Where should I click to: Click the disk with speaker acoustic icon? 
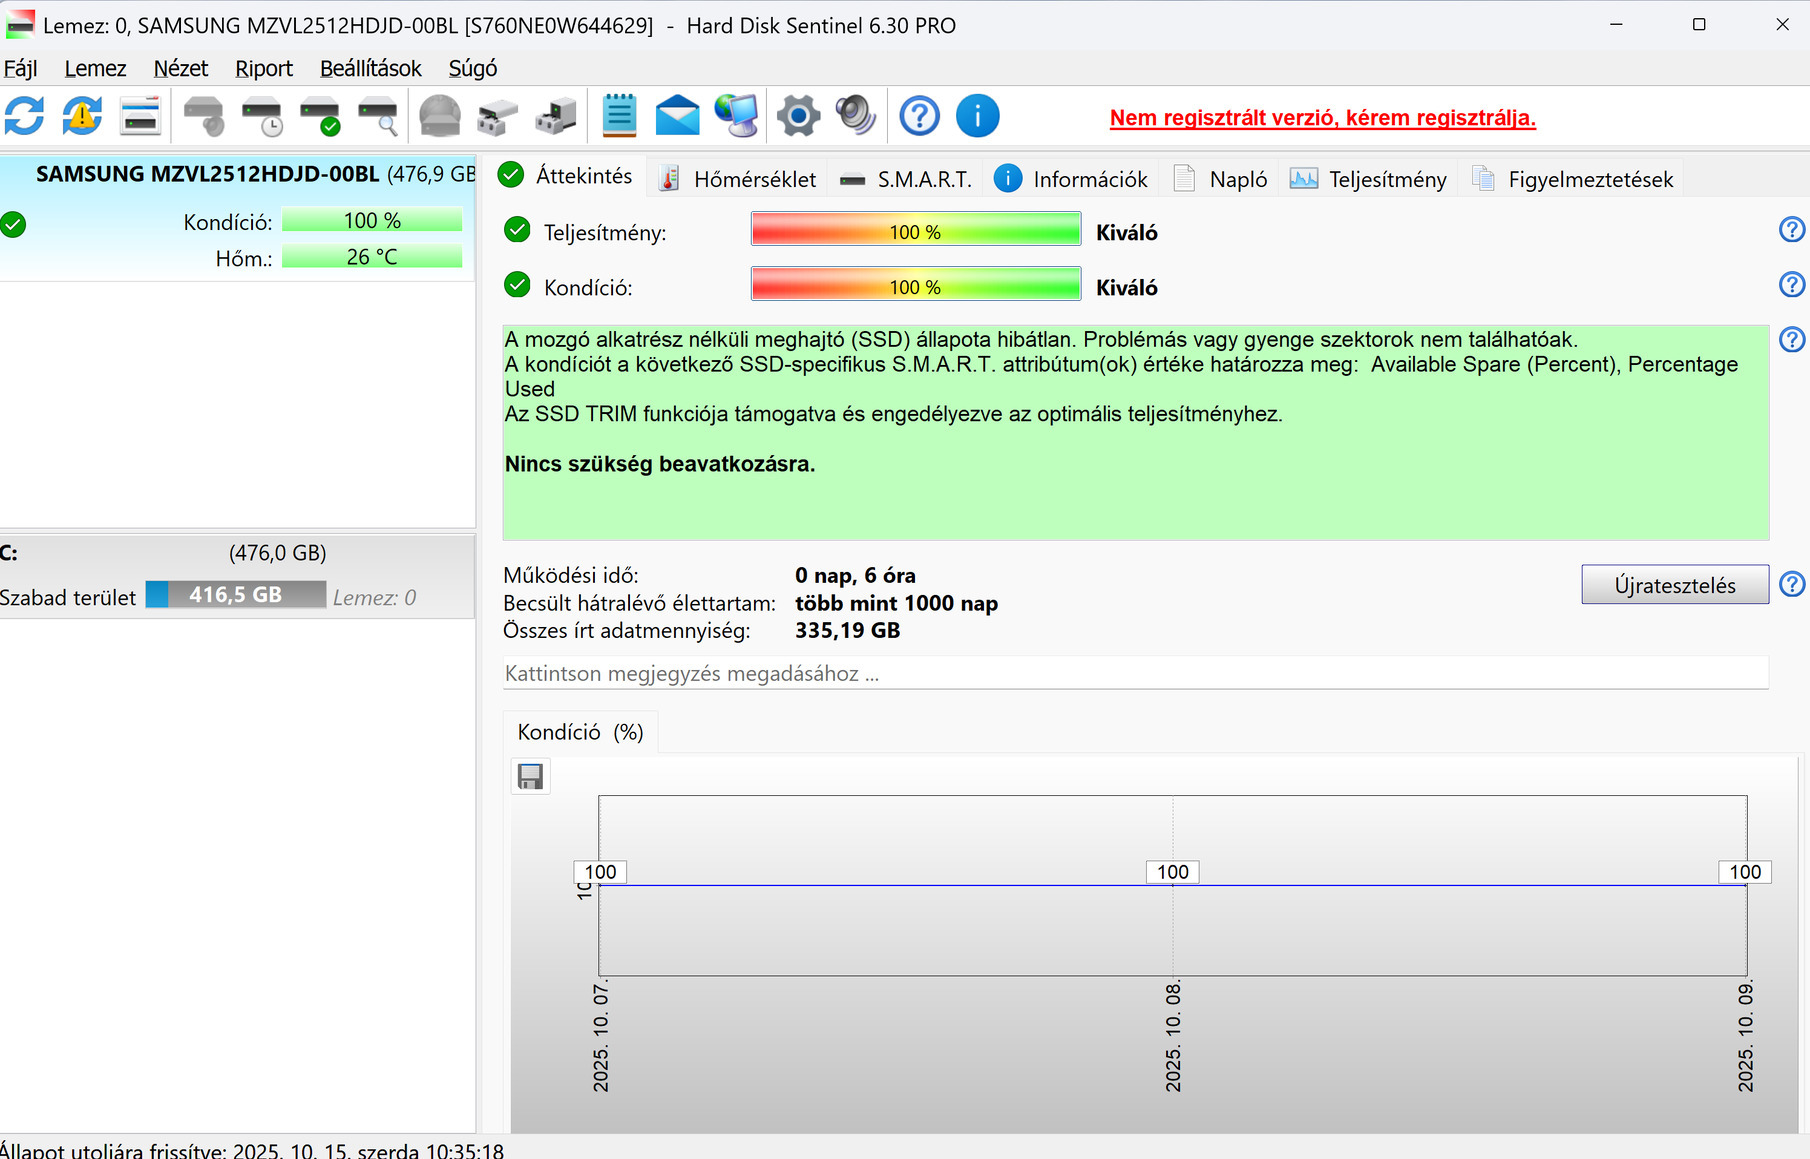pos(204,116)
